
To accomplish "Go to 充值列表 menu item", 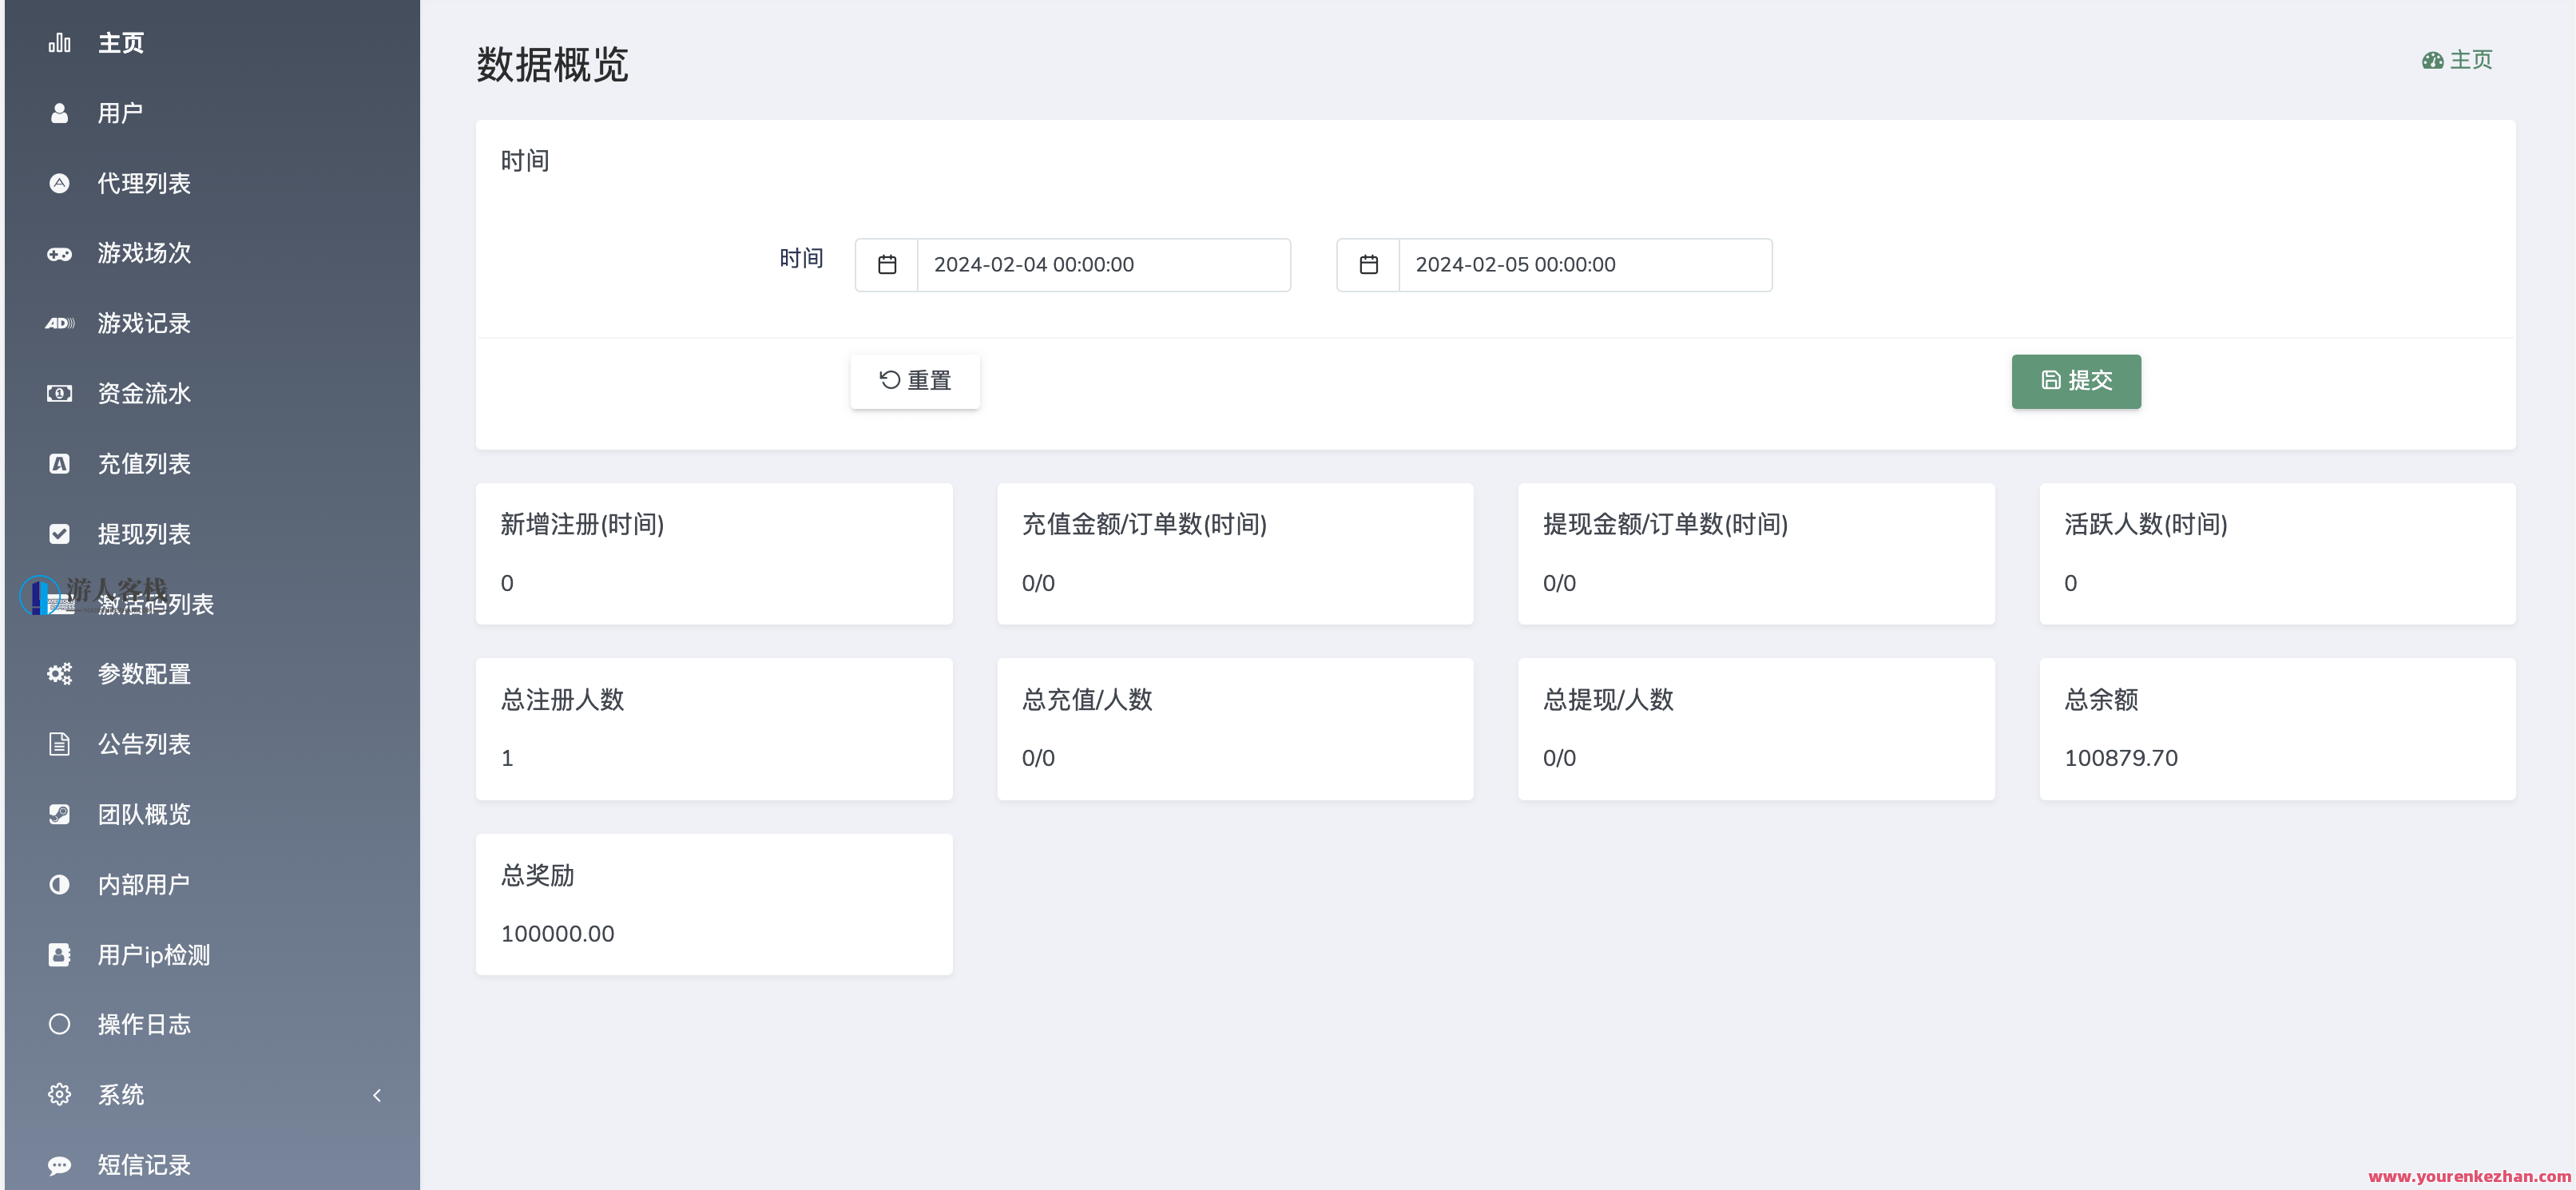I will [x=144, y=463].
